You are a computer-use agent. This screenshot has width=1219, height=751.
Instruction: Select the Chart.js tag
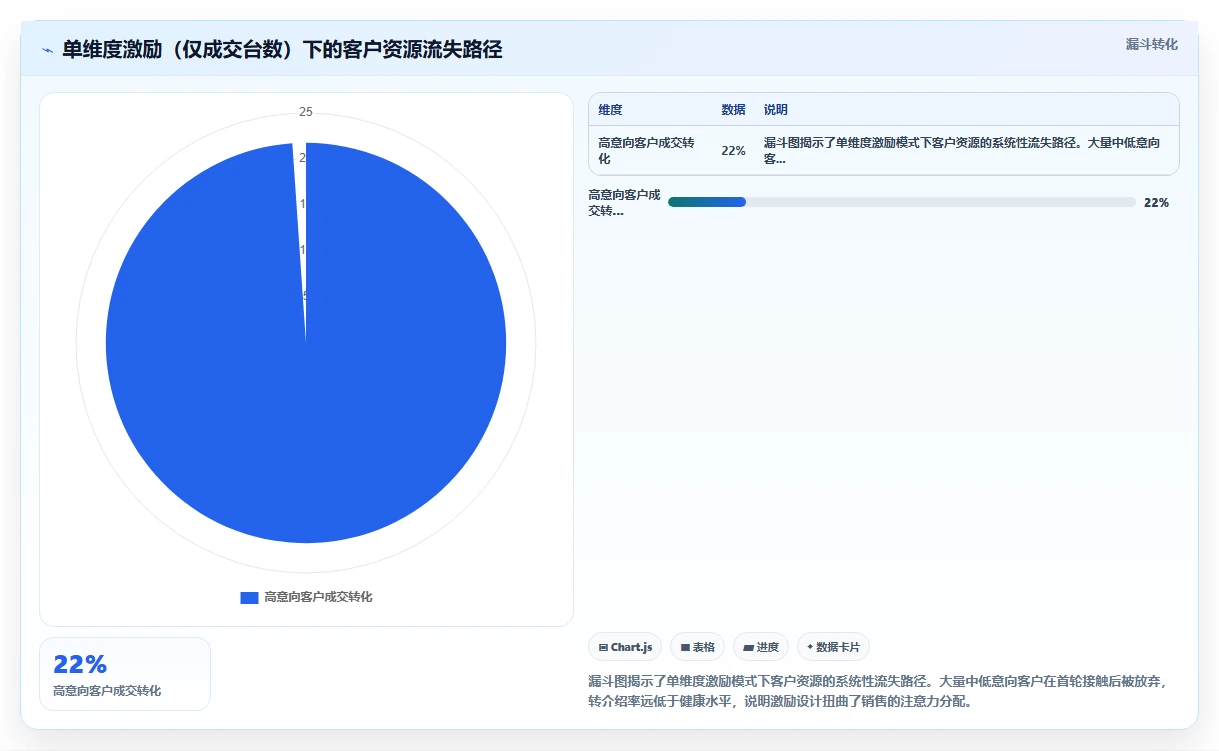point(625,647)
